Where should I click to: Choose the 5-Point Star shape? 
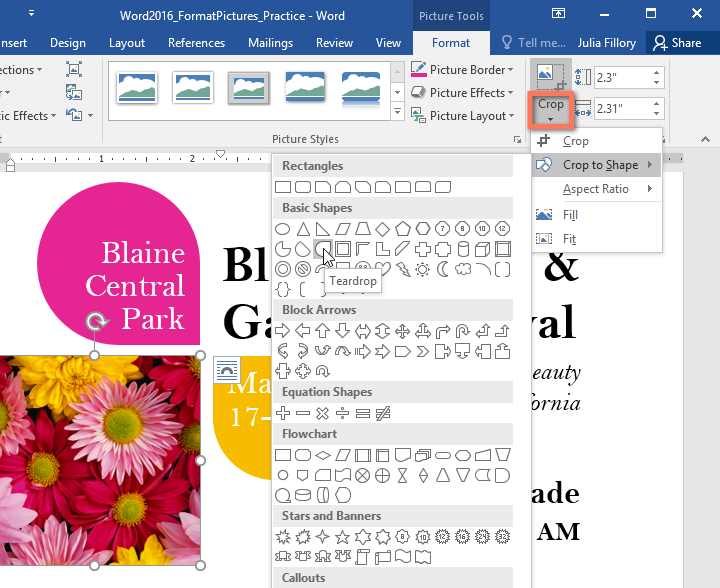343,537
